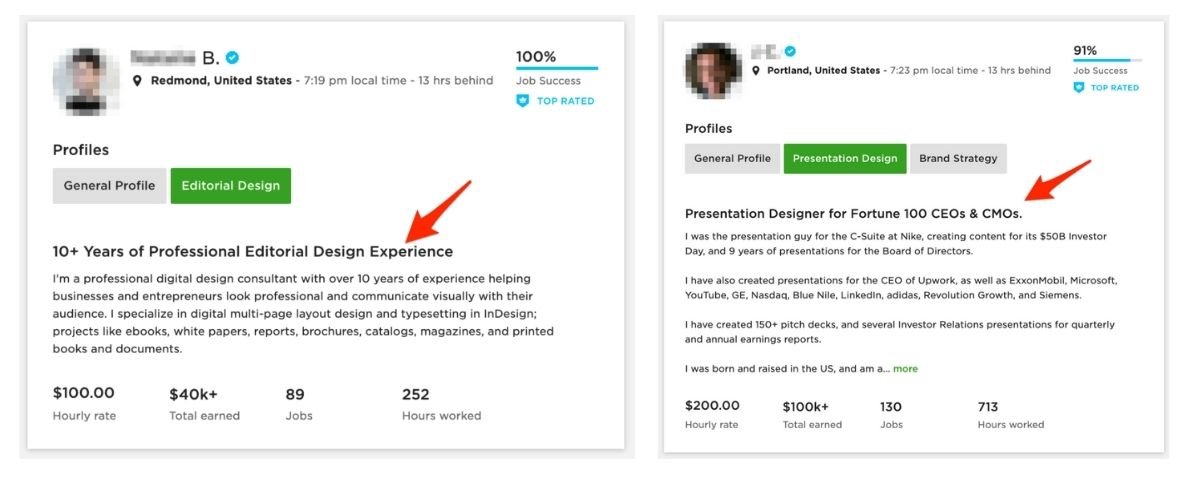
Task: Click the verified badge beside name B.
Action: click(x=232, y=57)
